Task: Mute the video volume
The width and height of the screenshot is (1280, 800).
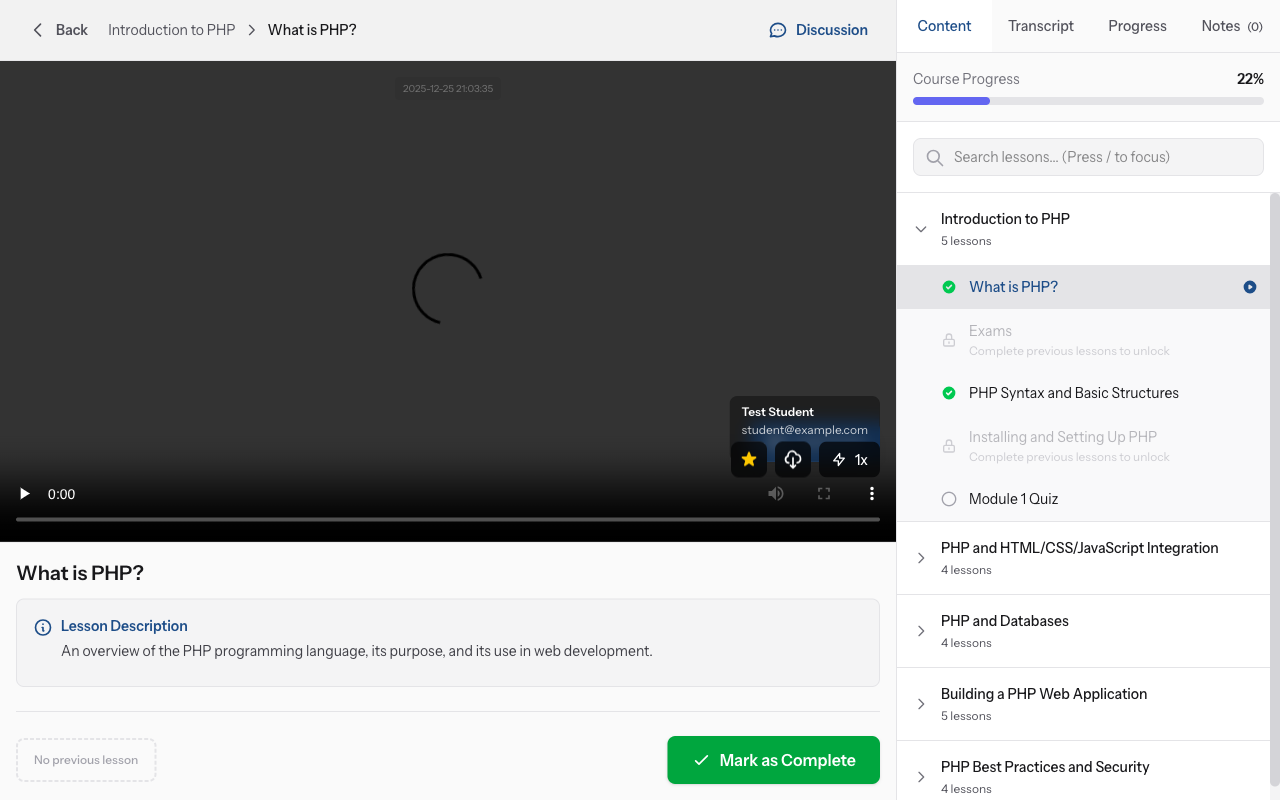Action: (775, 493)
